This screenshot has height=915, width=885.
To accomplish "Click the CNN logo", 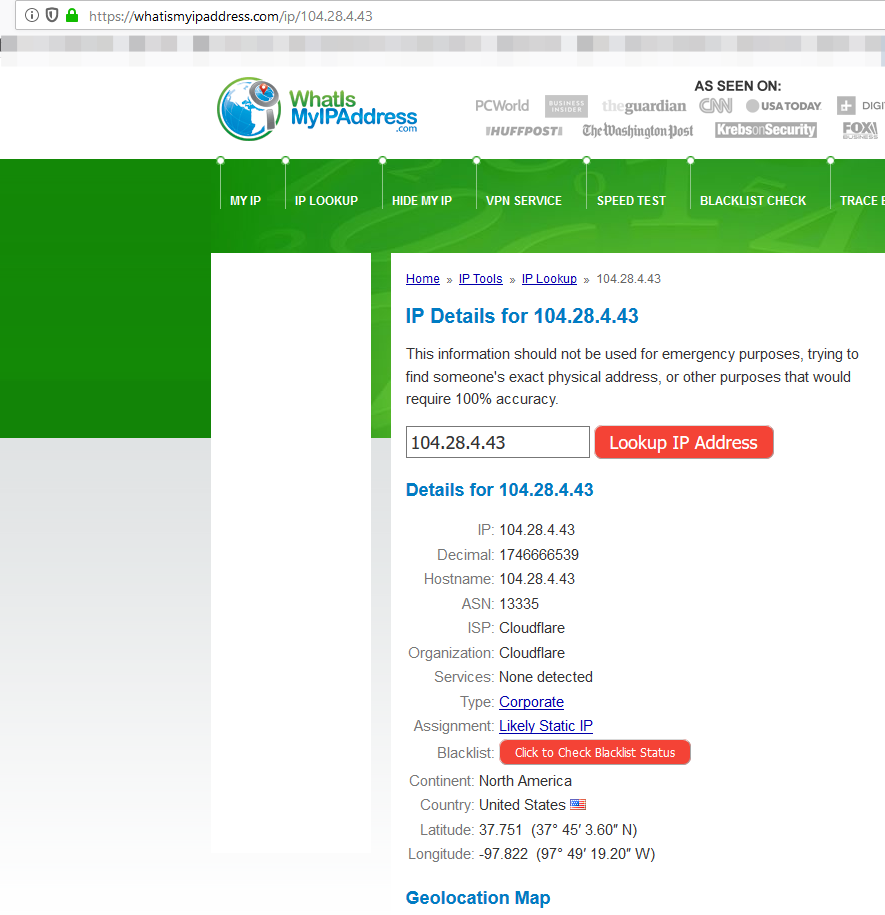I will tap(715, 106).
